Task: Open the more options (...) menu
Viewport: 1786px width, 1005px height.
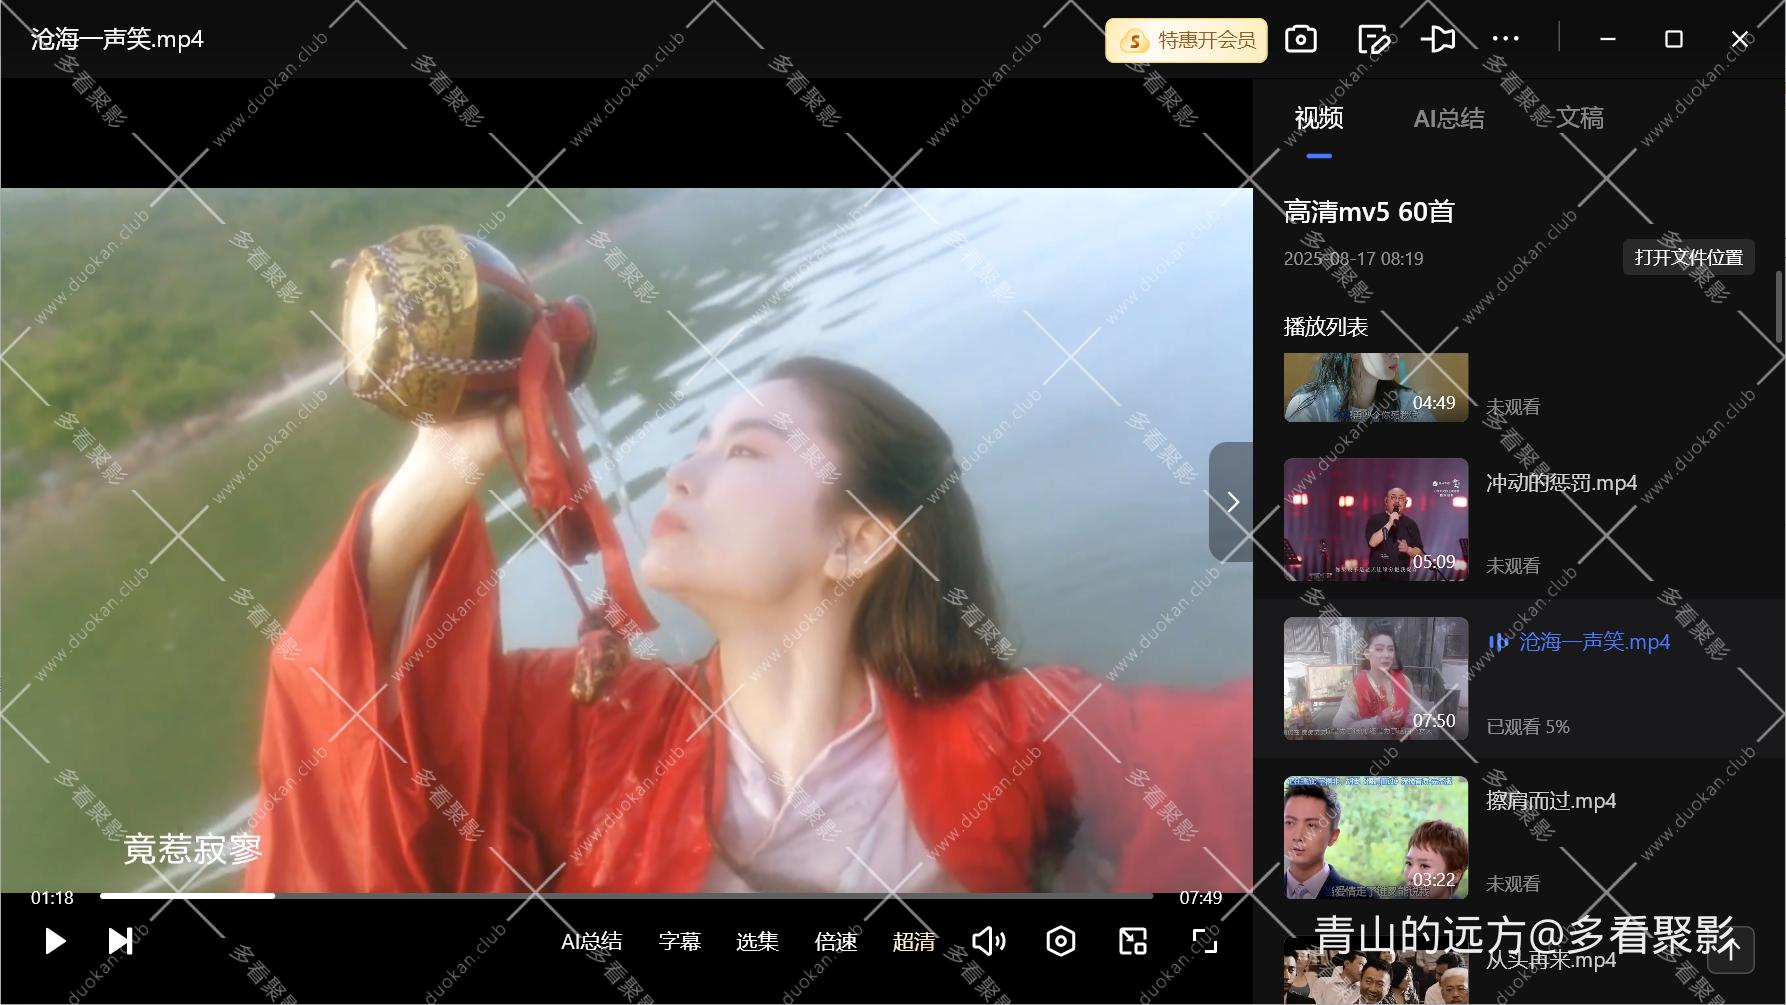Action: [1506, 38]
